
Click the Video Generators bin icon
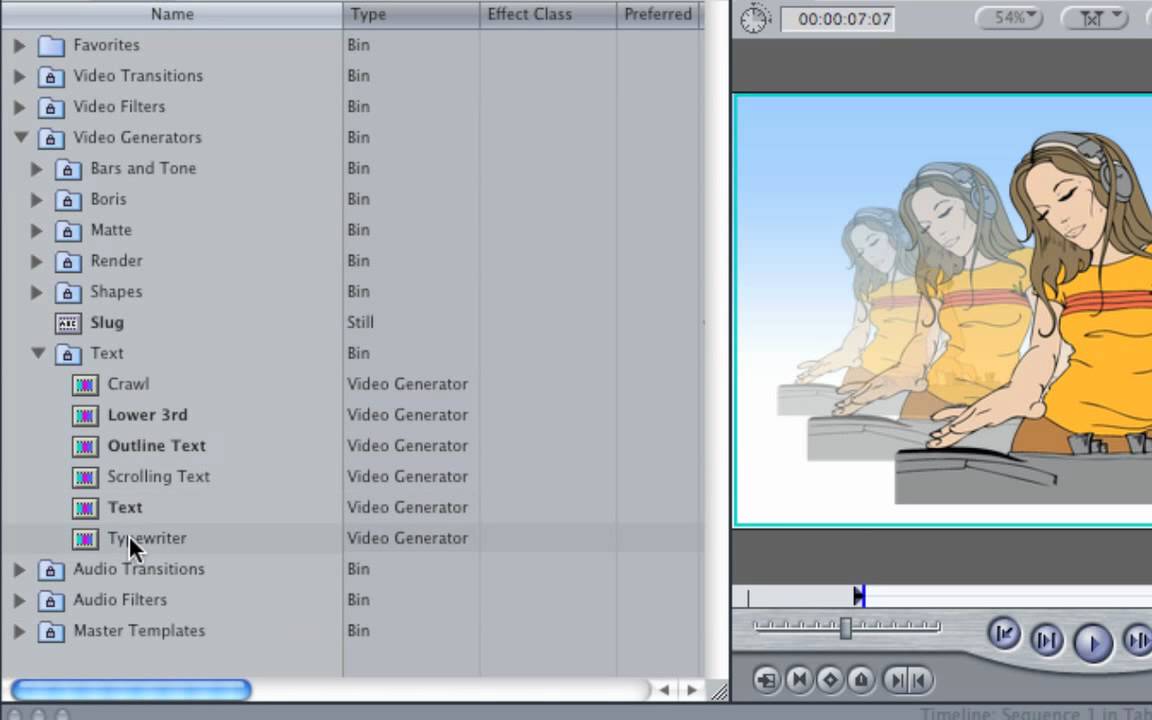[51, 138]
